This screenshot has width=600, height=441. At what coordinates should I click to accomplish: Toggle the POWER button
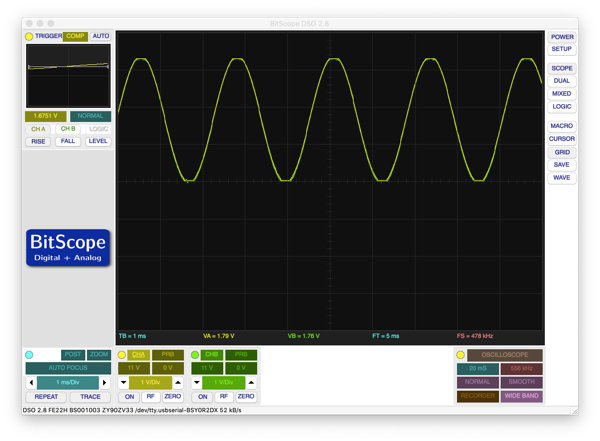(x=562, y=37)
